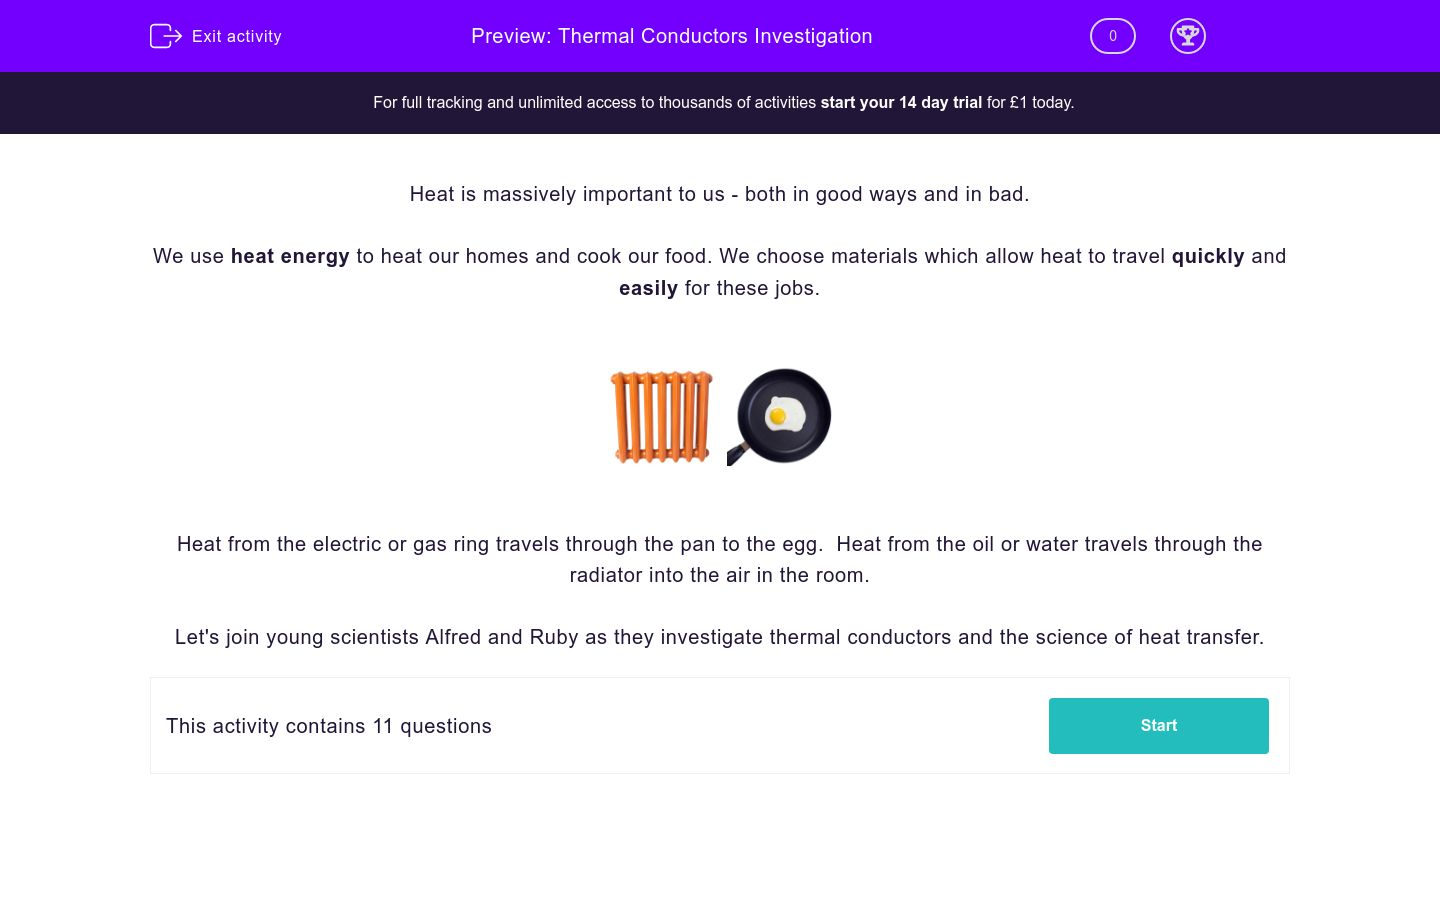Click the "Preview: Thermal Conductors Investigation" title

click(x=671, y=36)
